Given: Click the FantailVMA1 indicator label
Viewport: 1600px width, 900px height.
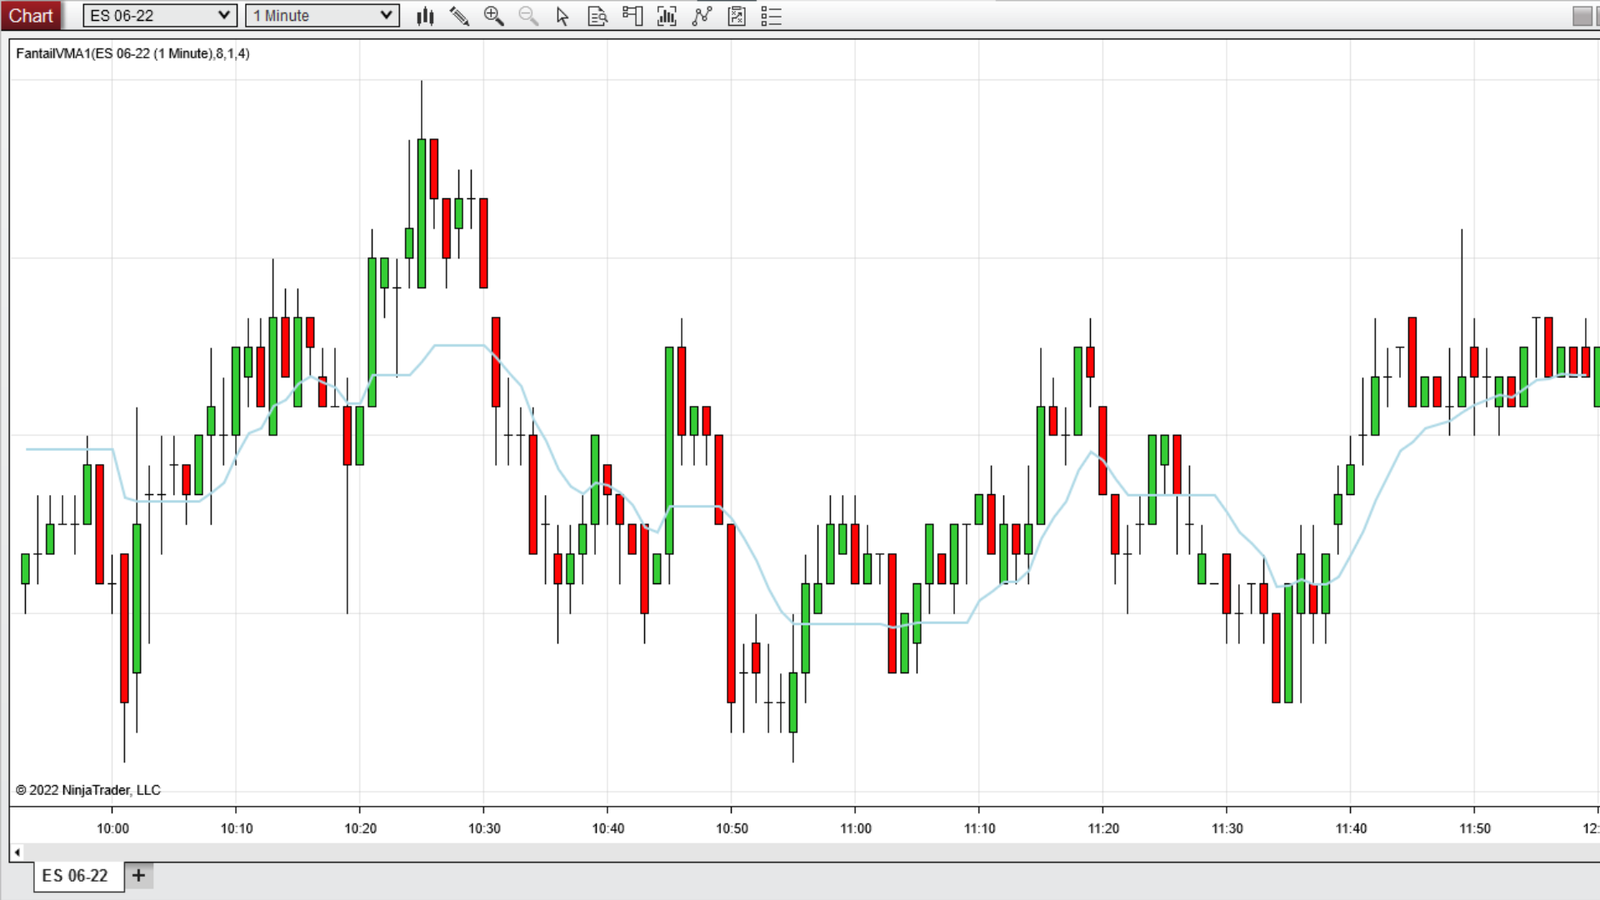Looking at the screenshot, I should point(133,54).
